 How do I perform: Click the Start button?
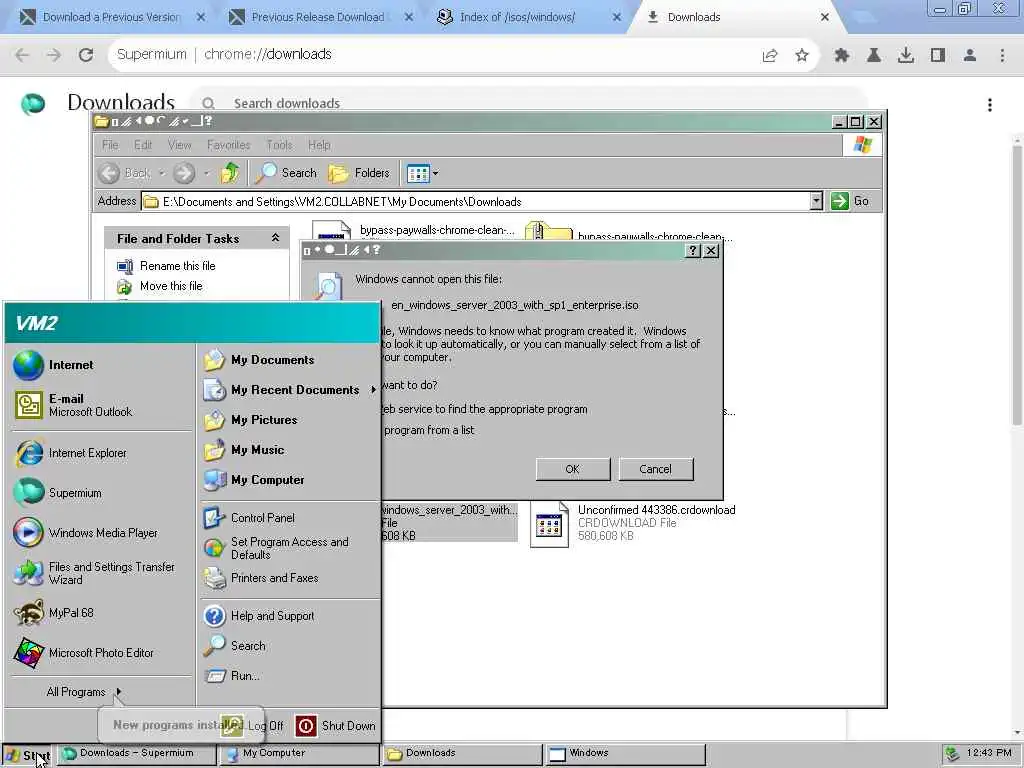tap(27, 755)
